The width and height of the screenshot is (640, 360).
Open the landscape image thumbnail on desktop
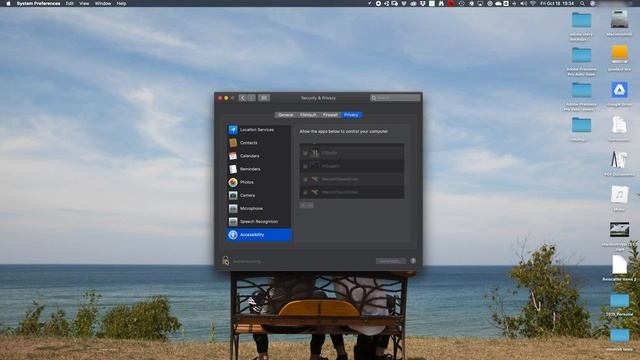619,230
